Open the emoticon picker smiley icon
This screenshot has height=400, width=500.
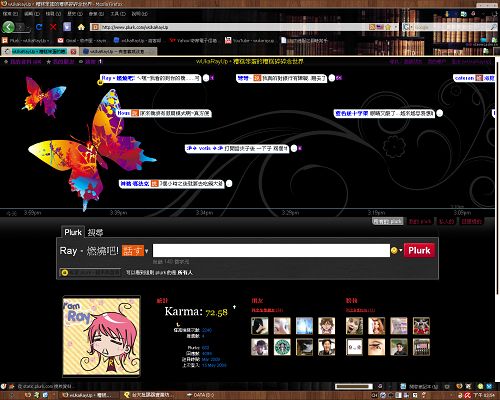click(x=394, y=250)
